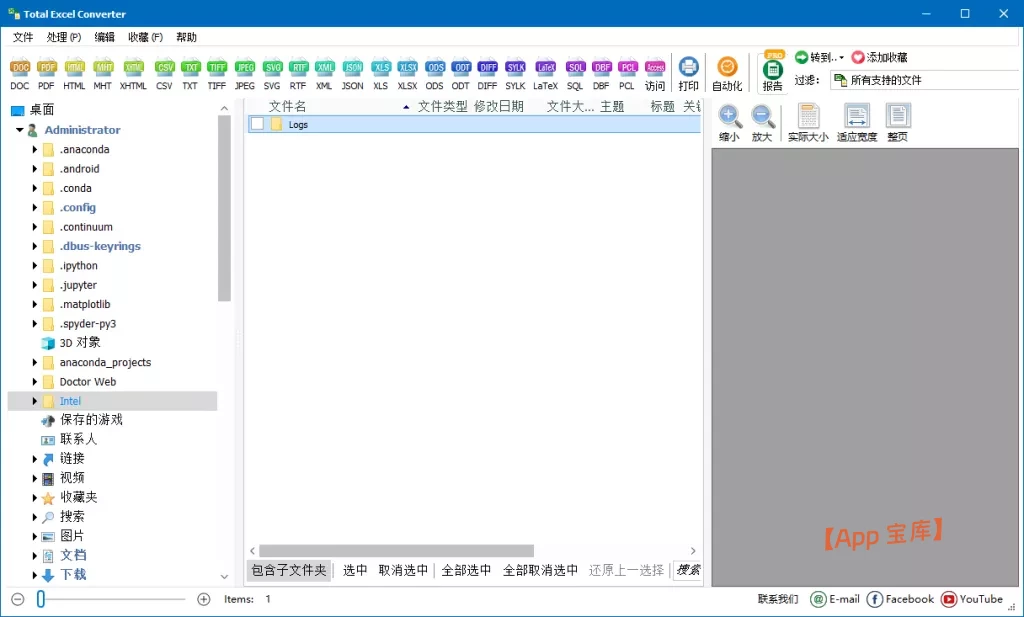
Task: Open the 处理(P) menu
Action: (62, 37)
